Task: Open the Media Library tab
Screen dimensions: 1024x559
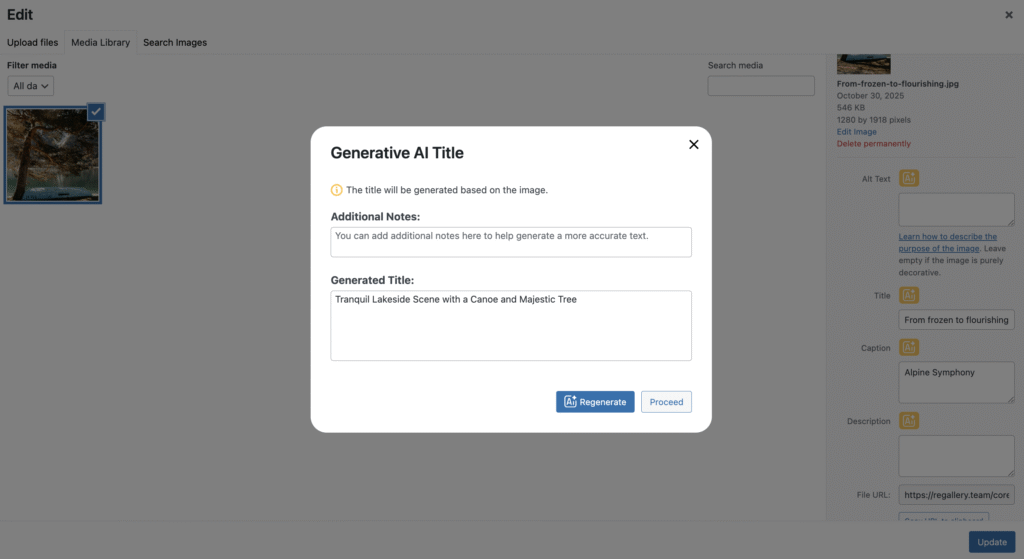Action: point(101,43)
